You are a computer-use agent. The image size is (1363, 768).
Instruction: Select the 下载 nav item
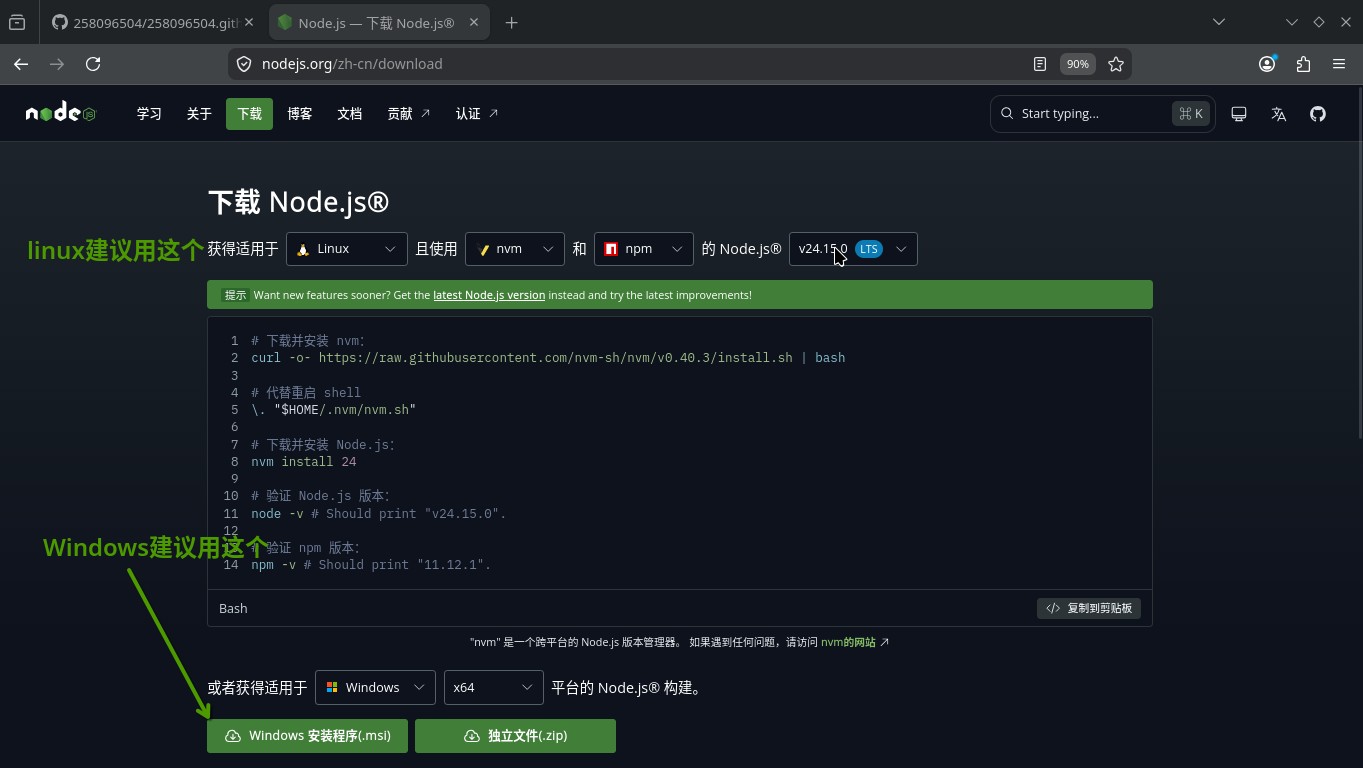(x=249, y=114)
